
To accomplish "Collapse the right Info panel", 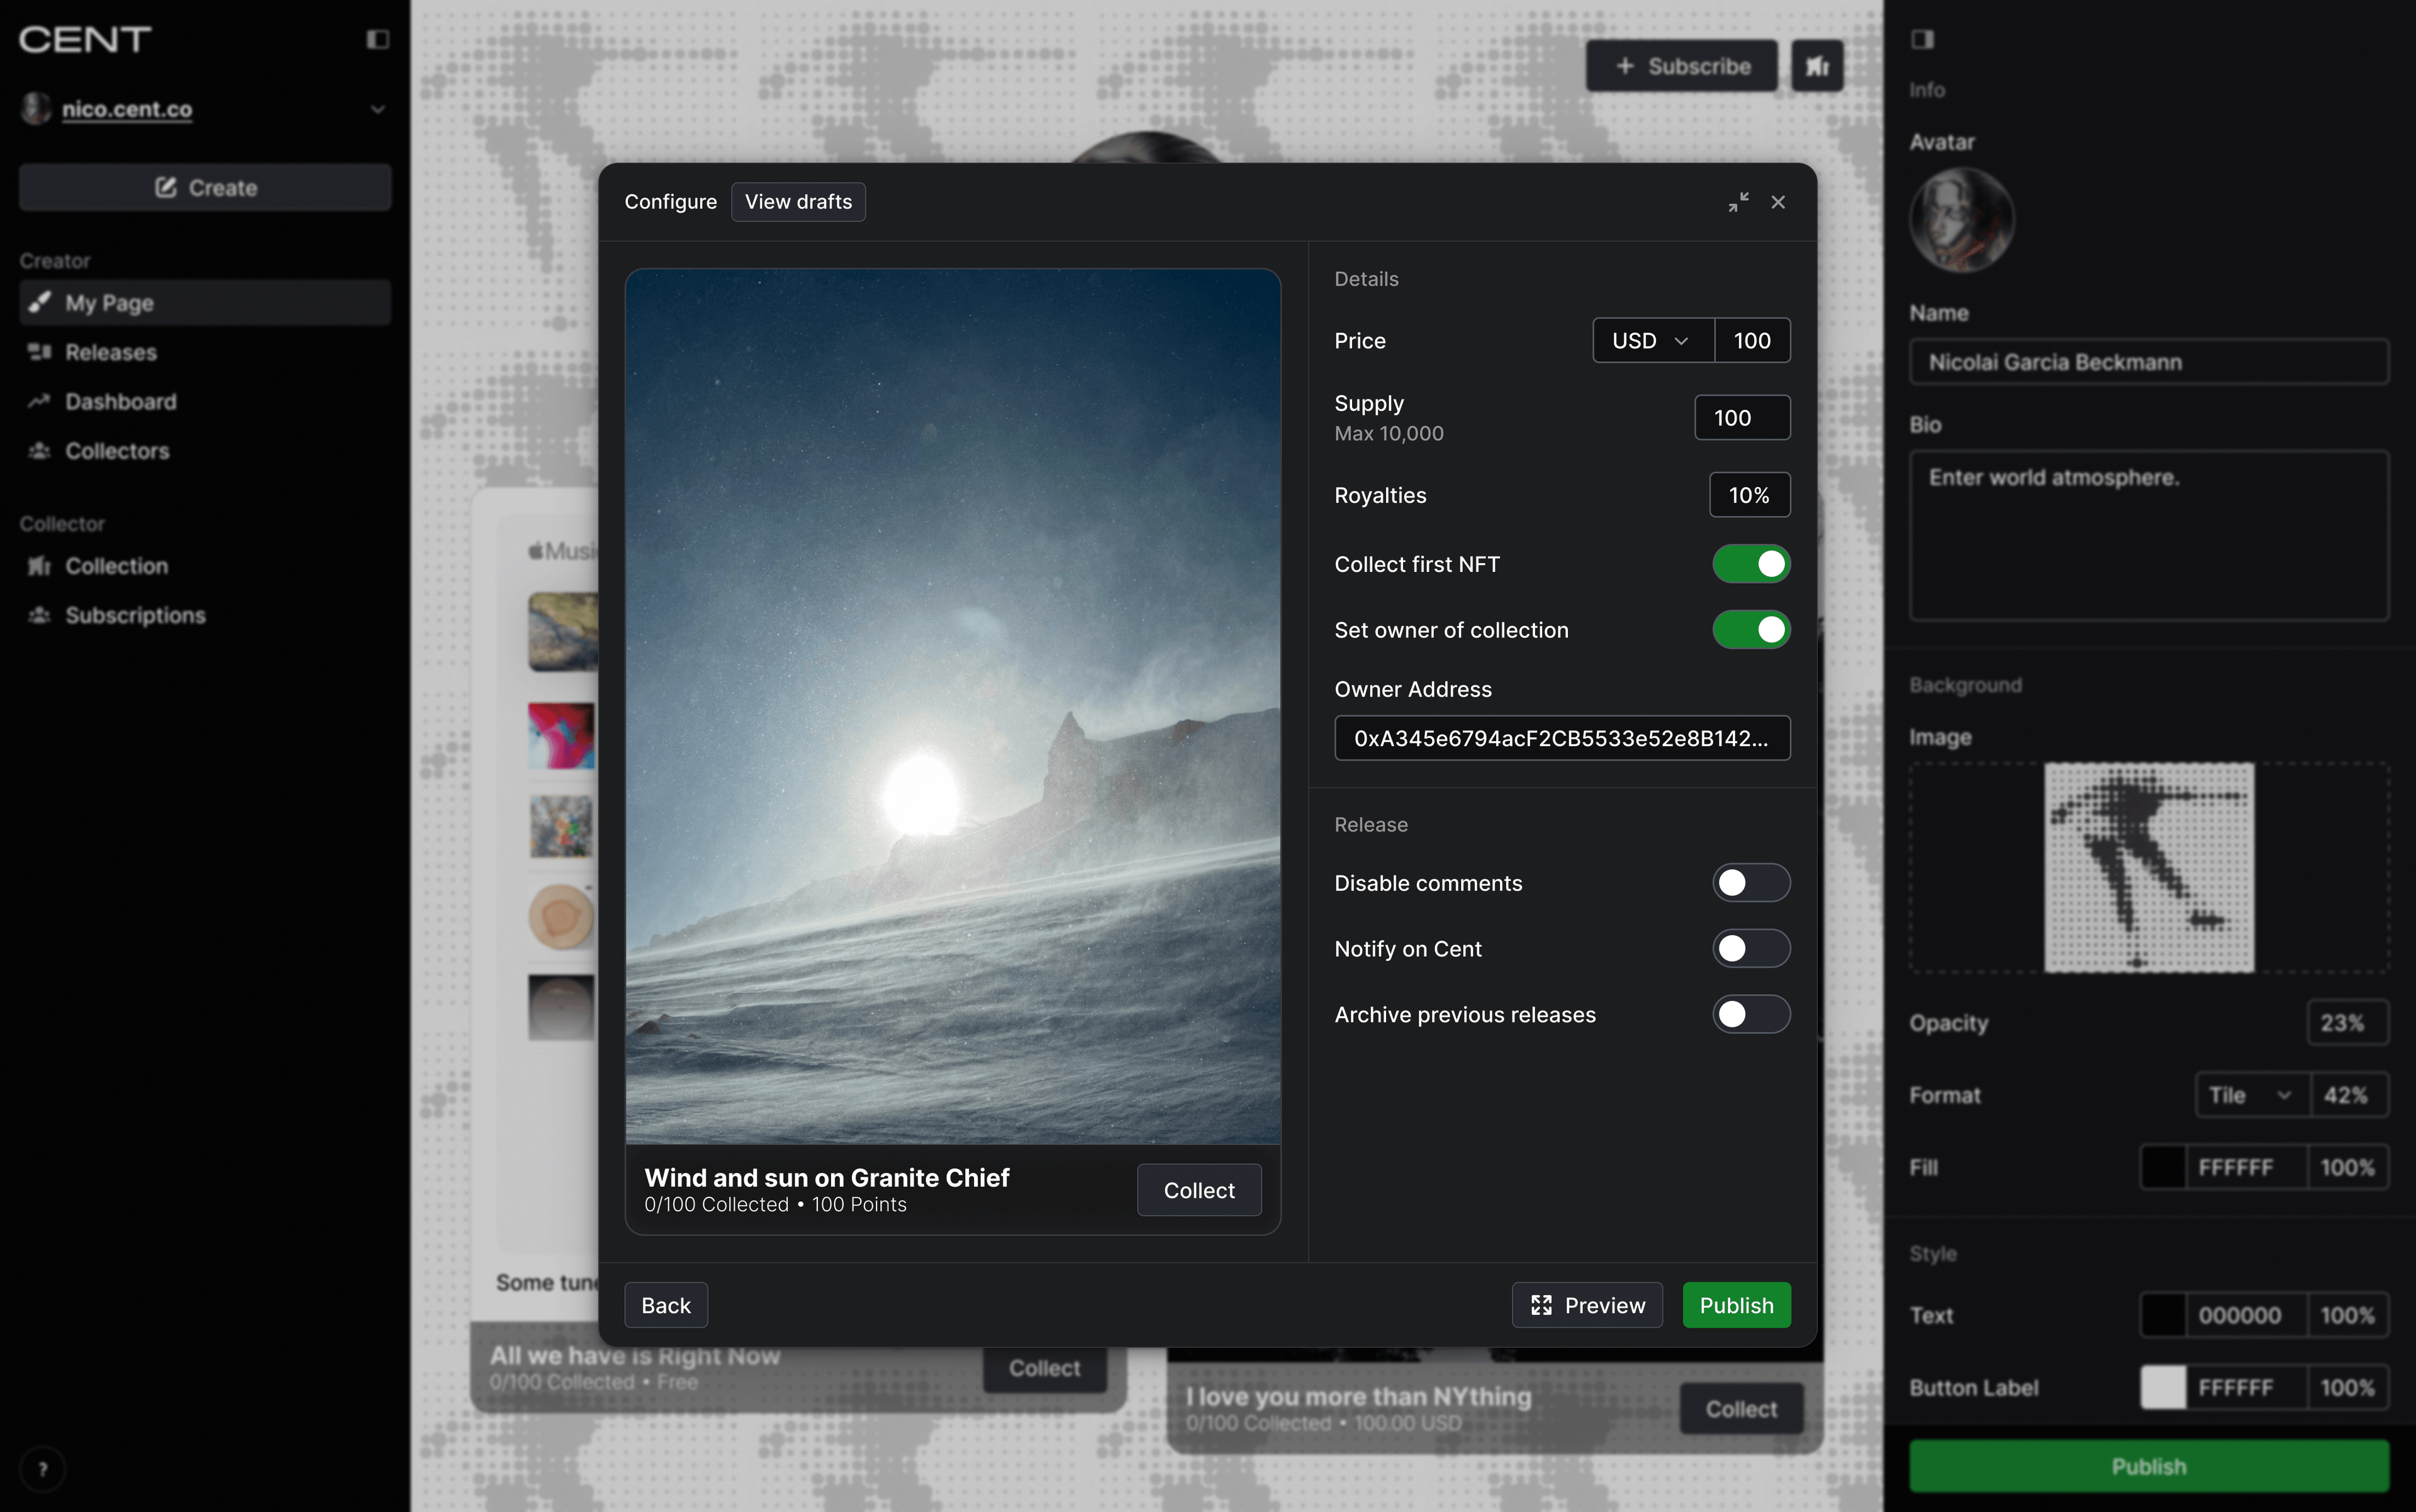I will tap(1923, 39).
